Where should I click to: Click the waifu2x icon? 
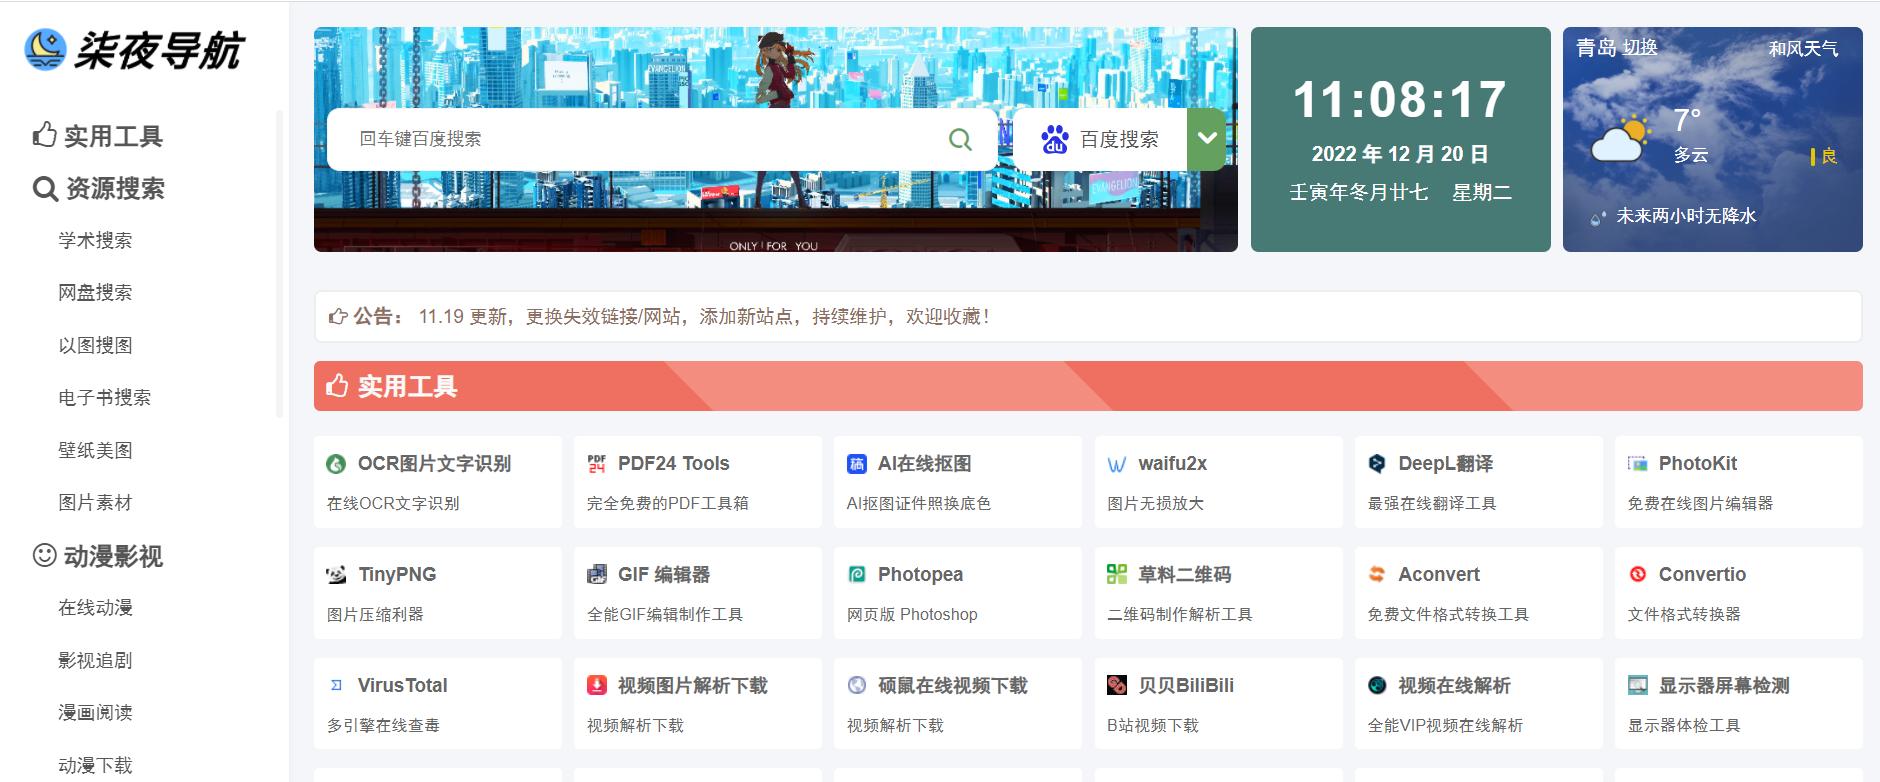click(1117, 464)
